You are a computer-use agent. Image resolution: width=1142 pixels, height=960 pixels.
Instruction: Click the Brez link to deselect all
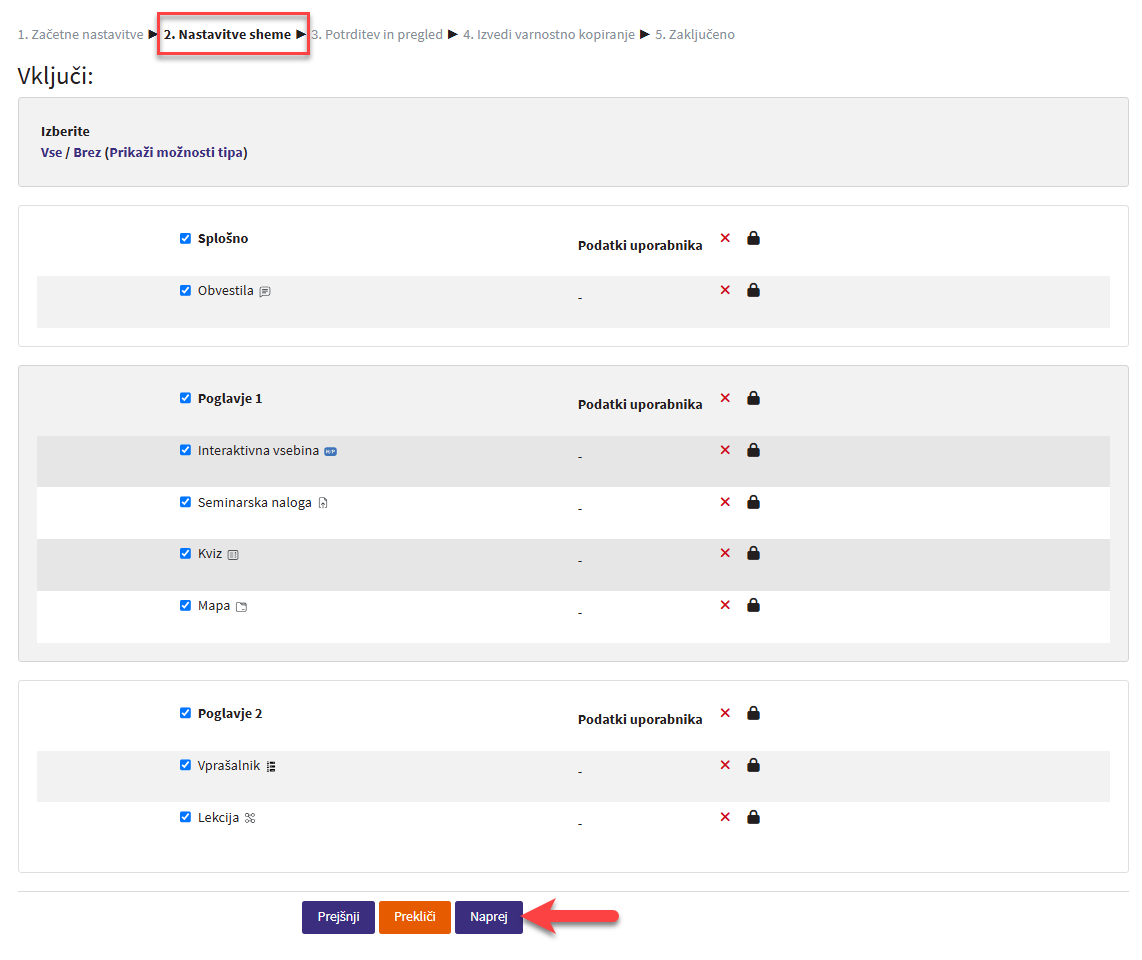pyautogui.click(x=87, y=153)
